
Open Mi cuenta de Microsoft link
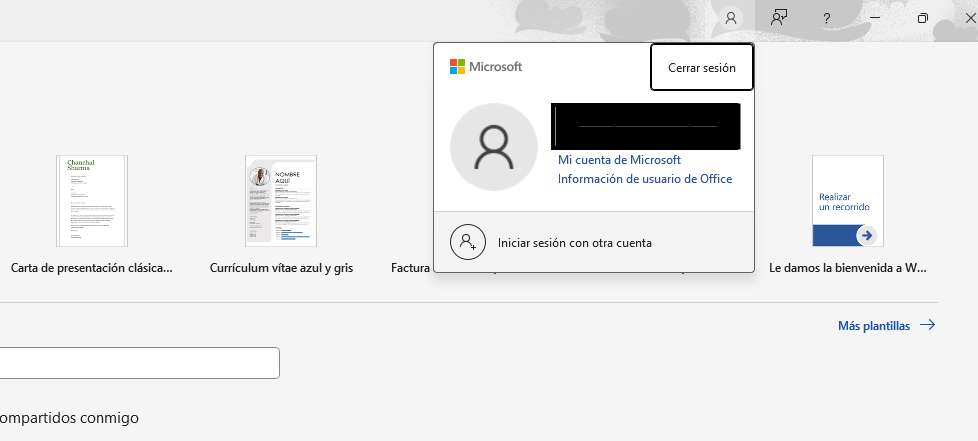coord(619,160)
